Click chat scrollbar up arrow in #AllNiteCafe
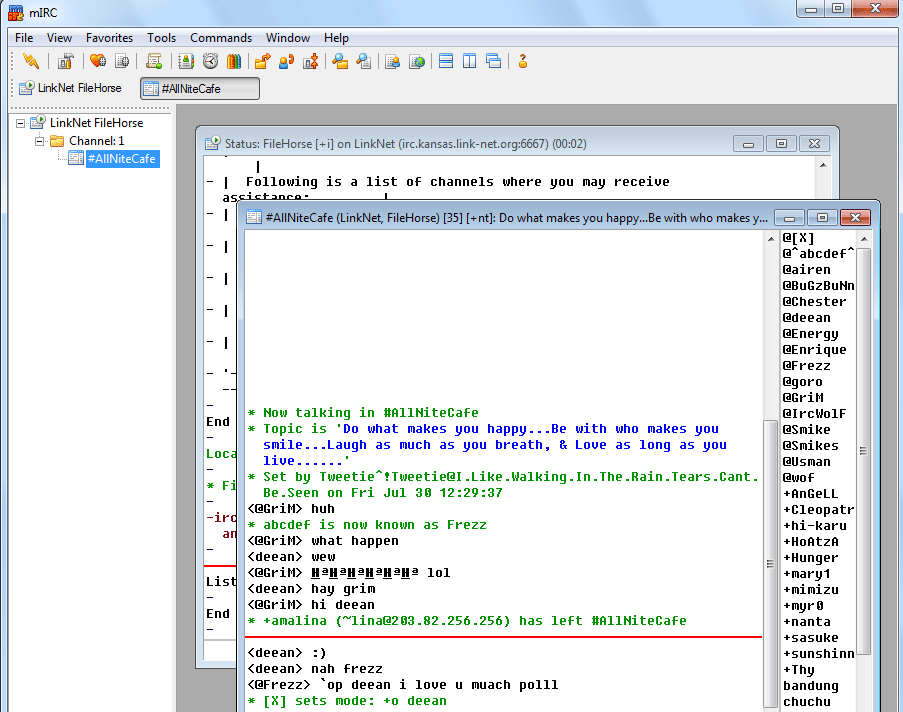 coord(771,238)
